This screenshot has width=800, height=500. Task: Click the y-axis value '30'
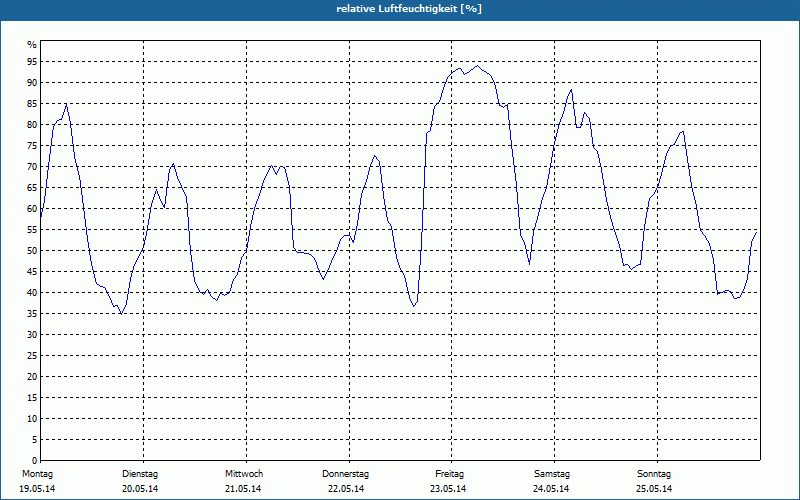pyautogui.click(x=32, y=334)
